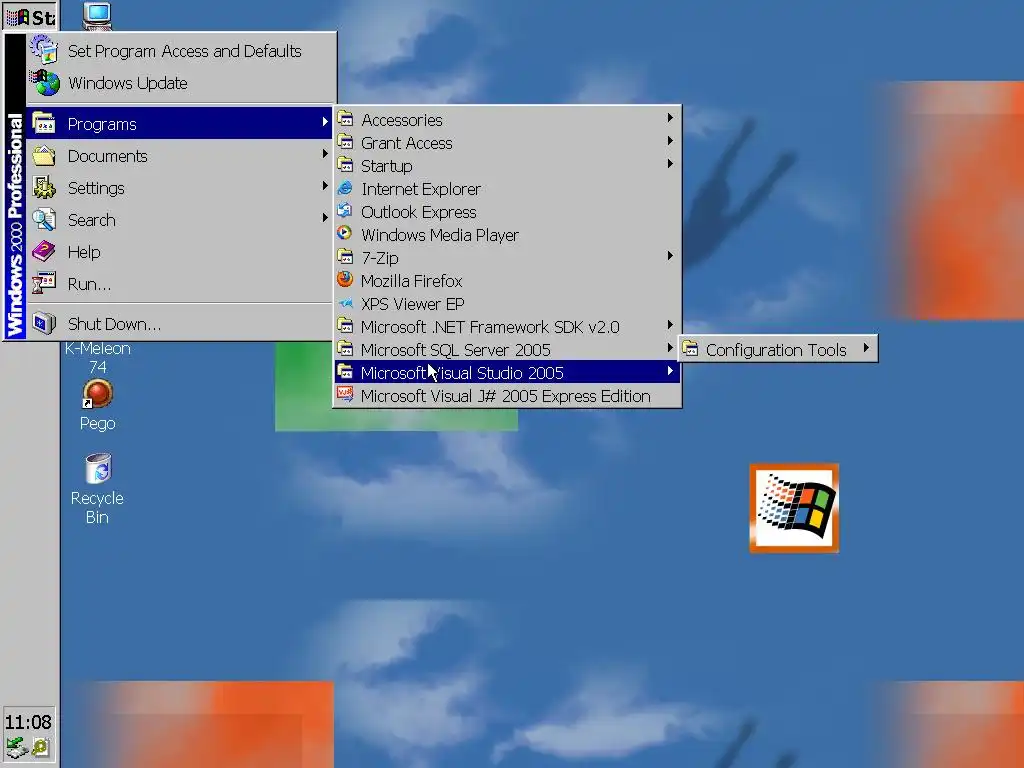Click the Windows Update globe icon

click(44, 83)
